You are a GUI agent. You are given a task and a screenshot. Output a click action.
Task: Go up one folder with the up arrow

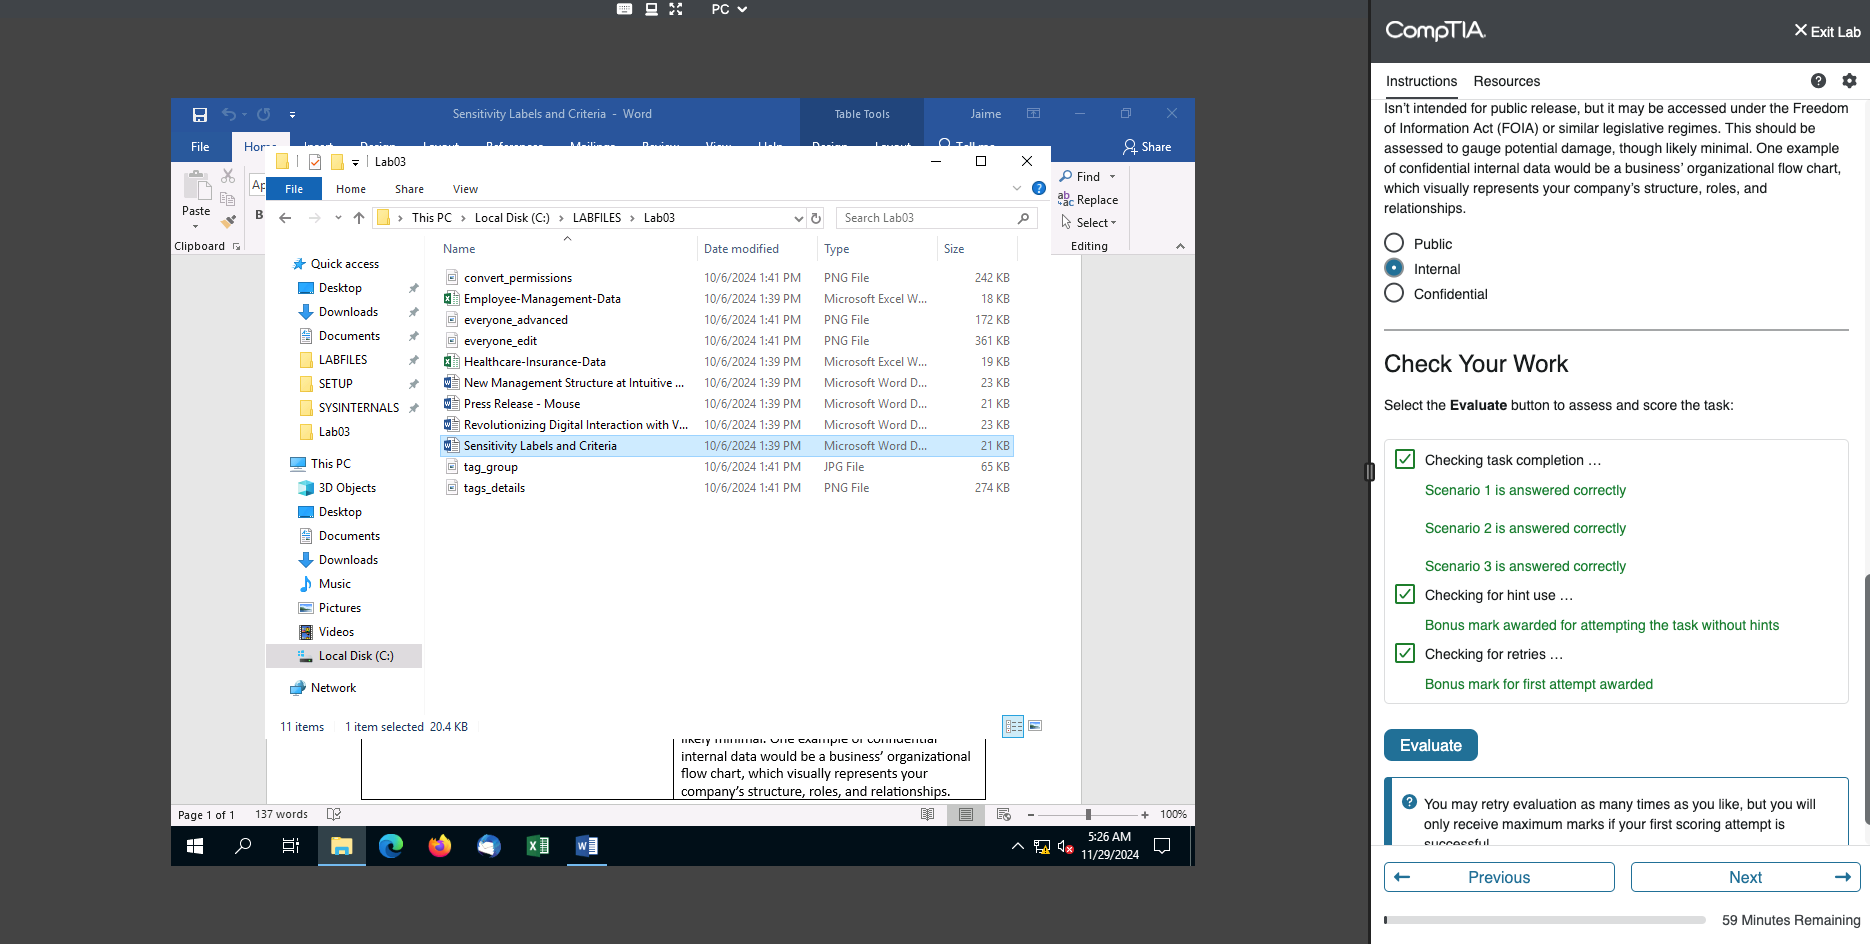tap(359, 218)
